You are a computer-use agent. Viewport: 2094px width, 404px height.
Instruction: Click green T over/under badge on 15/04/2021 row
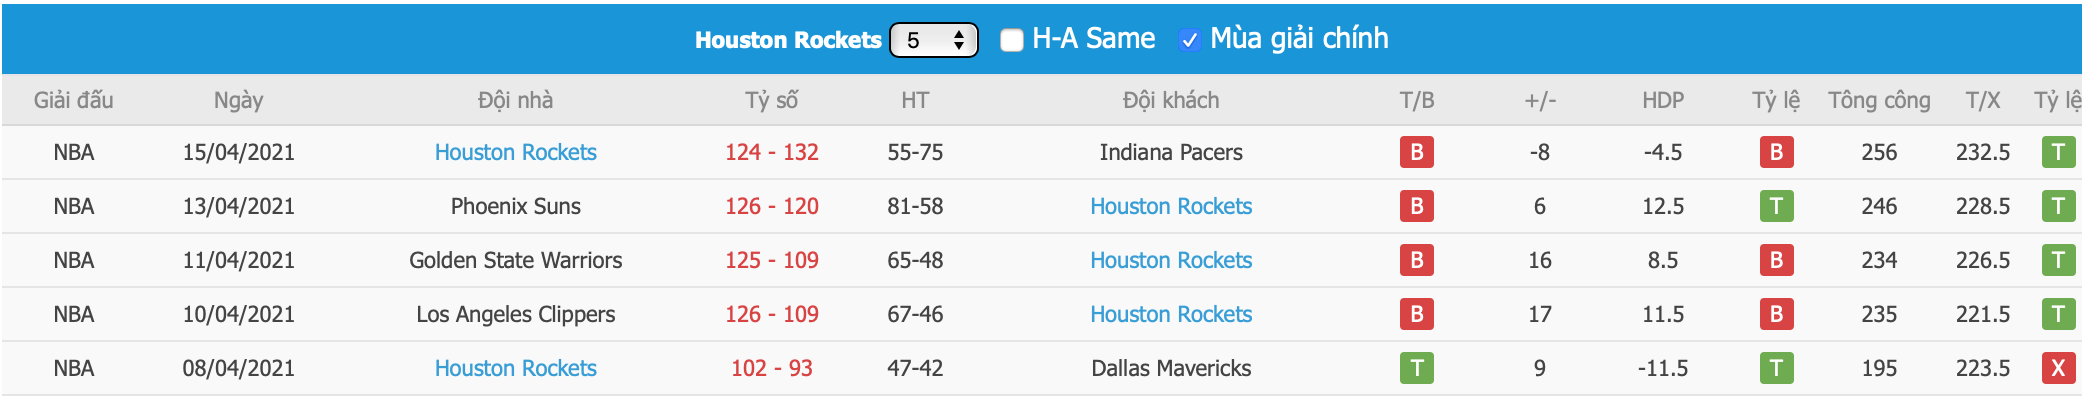(x=2058, y=152)
